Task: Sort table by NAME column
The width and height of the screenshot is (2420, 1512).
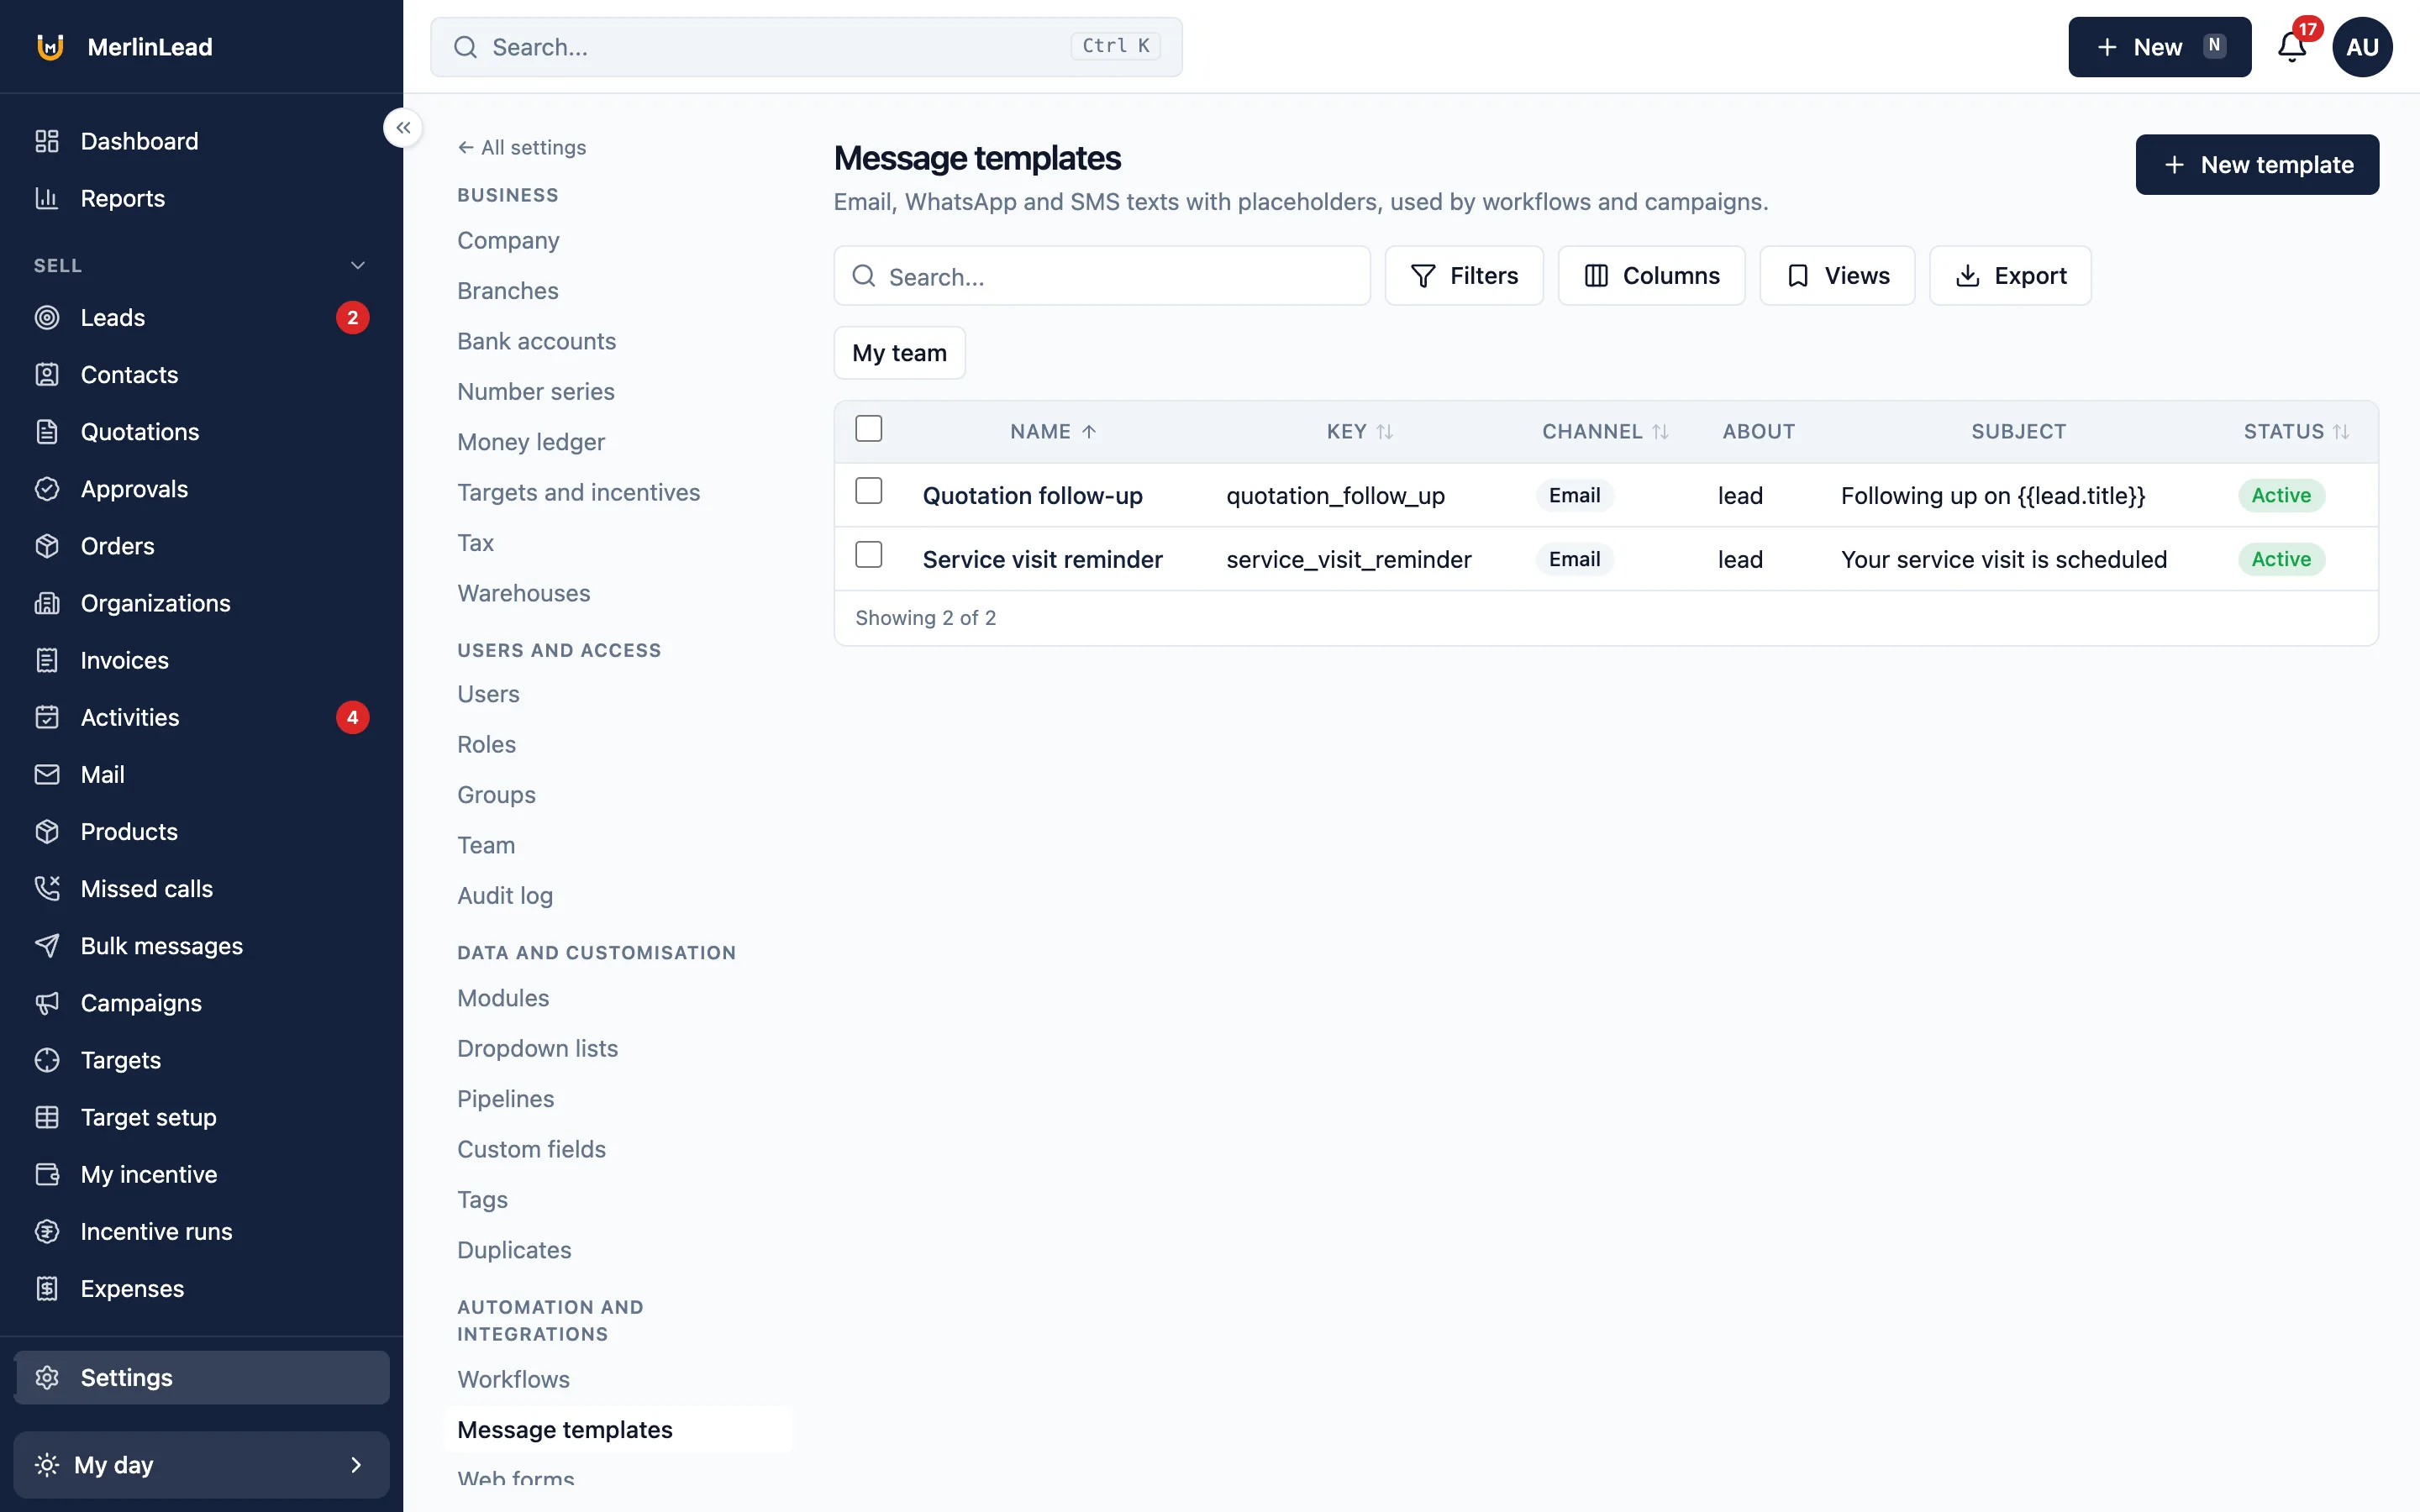Action: [x=1053, y=431]
